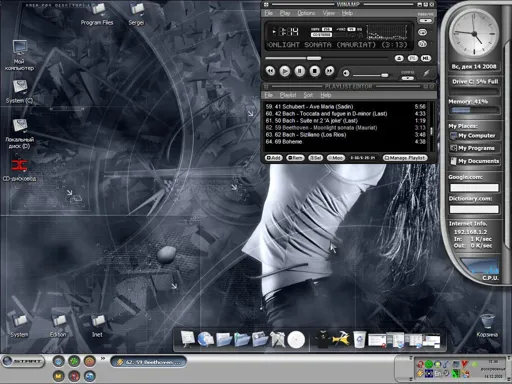
Task: Click the recycle bin icon in the dock
Action: click(x=359, y=339)
